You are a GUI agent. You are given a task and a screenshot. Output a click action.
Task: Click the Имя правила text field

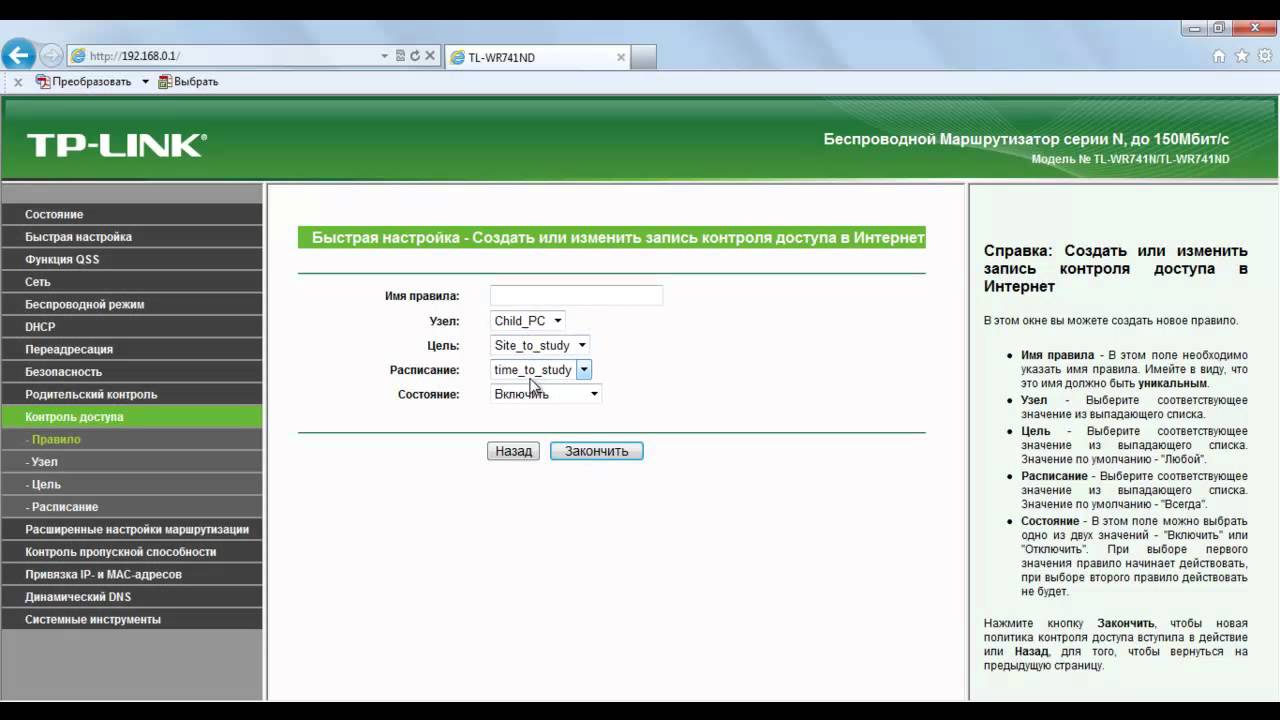[576, 295]
